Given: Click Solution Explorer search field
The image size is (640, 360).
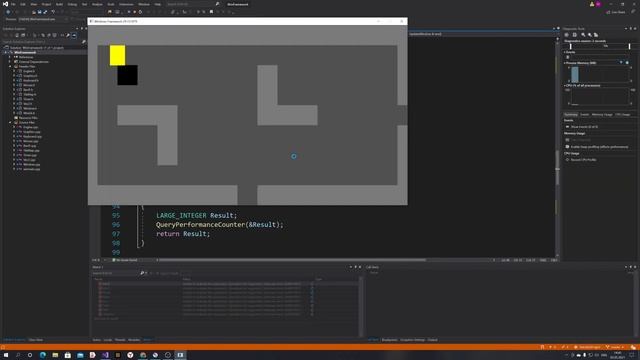Looking at the screenshot, I should pos(43,42).
